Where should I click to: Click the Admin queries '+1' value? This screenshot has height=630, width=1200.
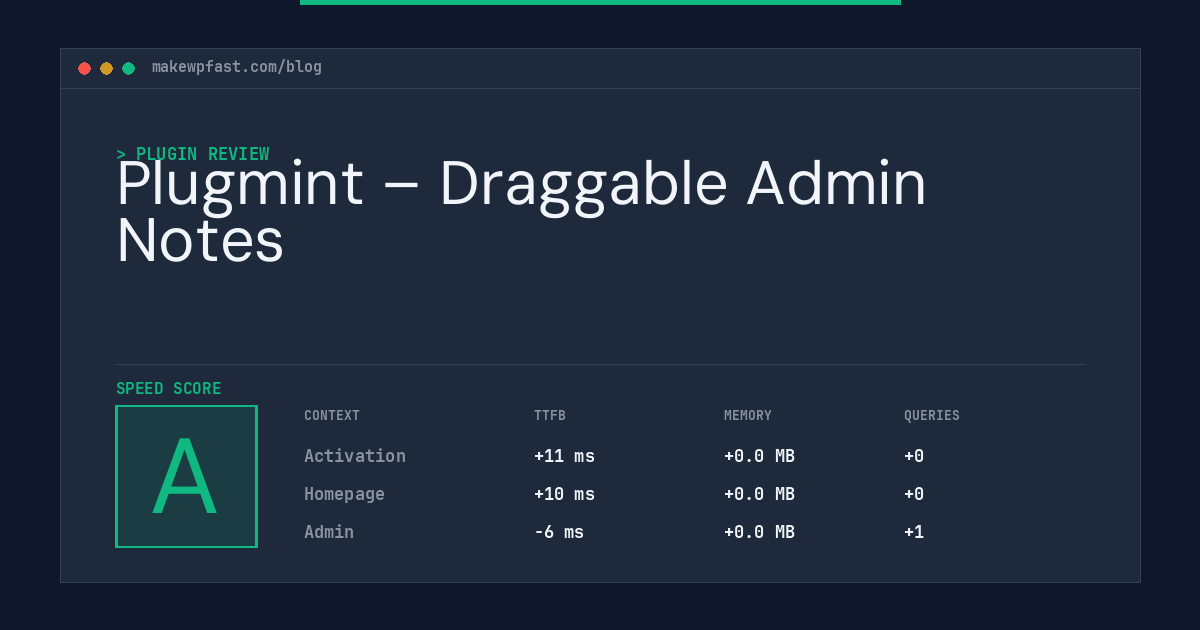click(x=914, y=532)
